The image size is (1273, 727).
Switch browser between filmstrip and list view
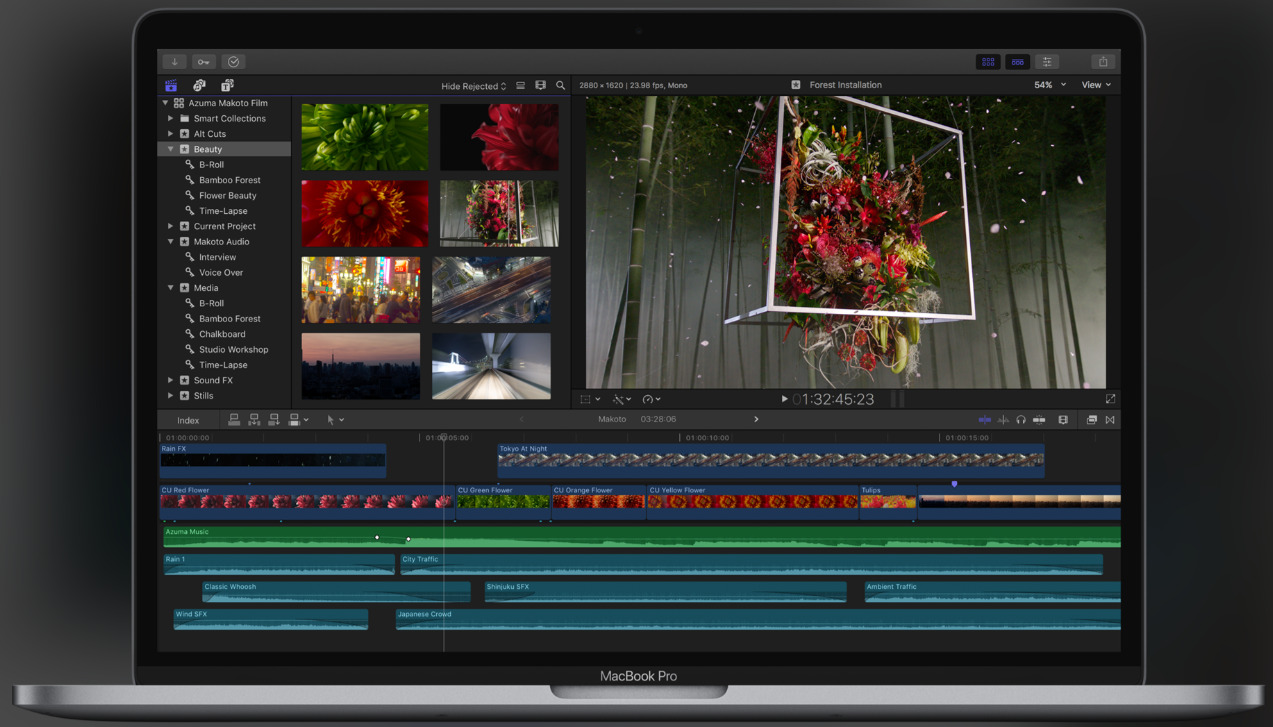tap(521, 86)
